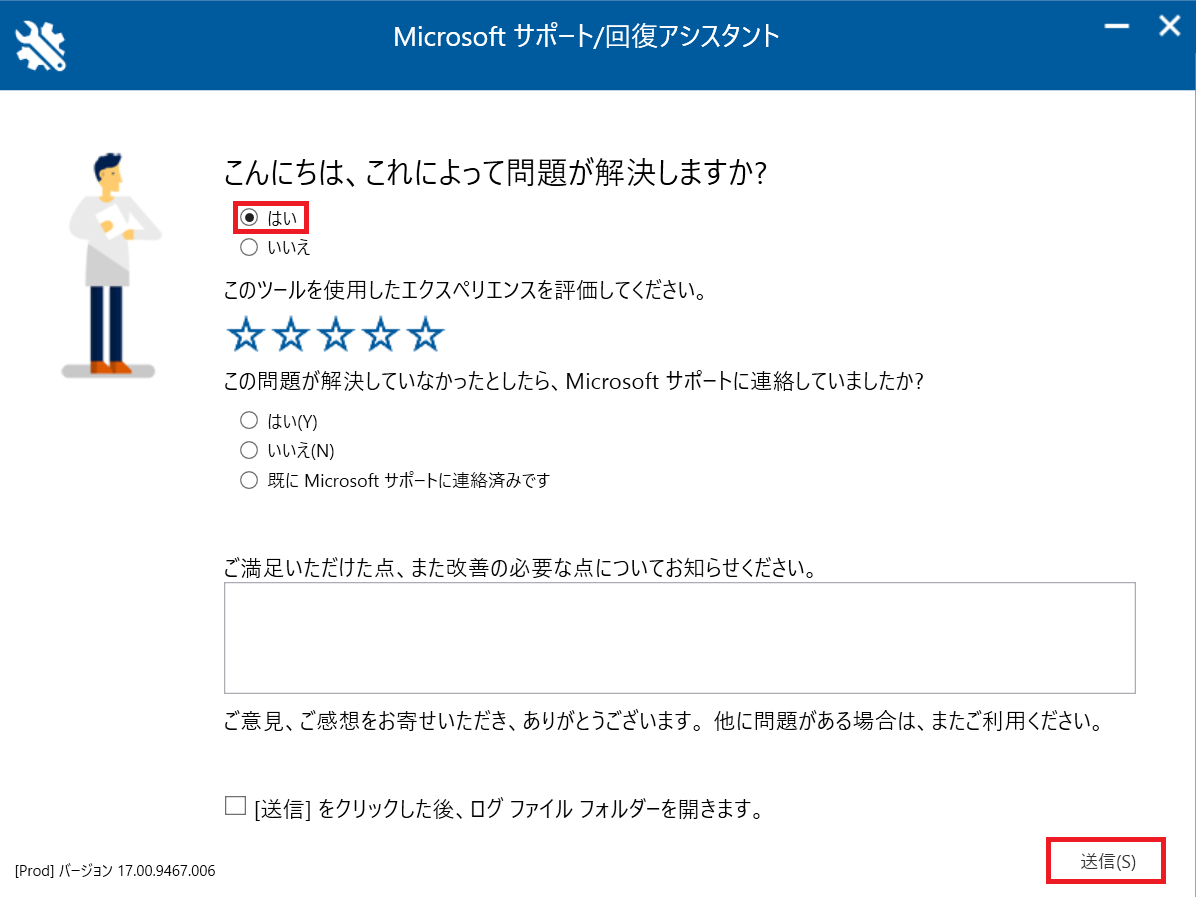The height and width of the screenshot is (897, 1196).
Task: Give a five-star rating with last star
Action: point(426,334)
